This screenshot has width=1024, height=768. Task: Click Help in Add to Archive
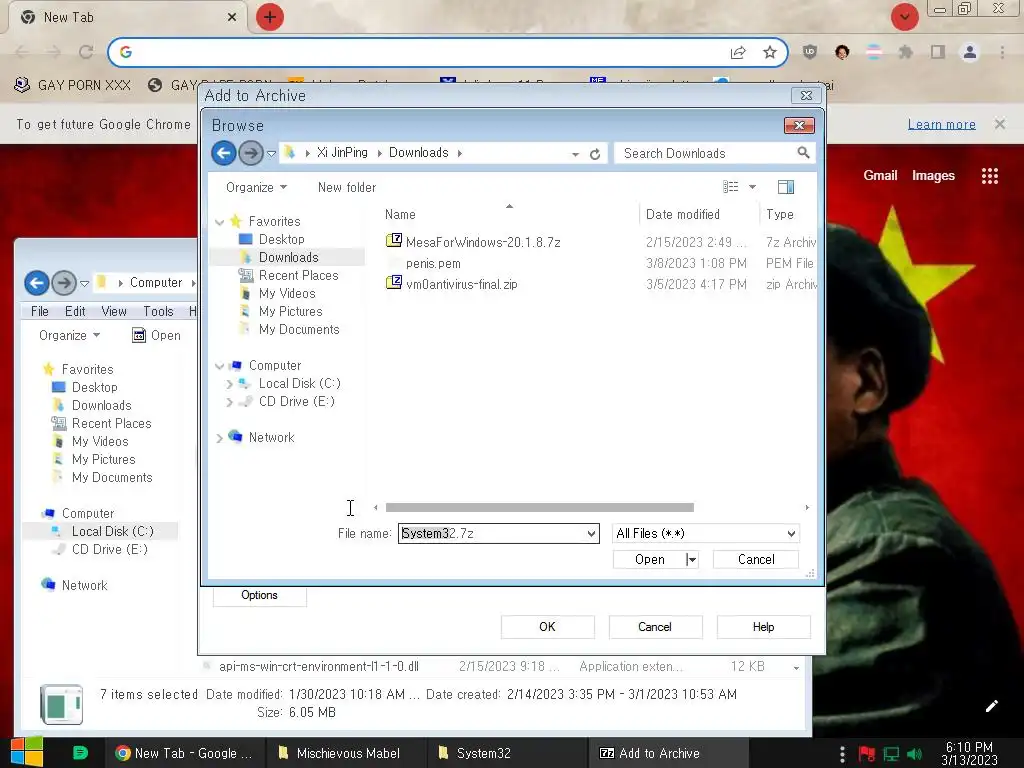[763, 627]
